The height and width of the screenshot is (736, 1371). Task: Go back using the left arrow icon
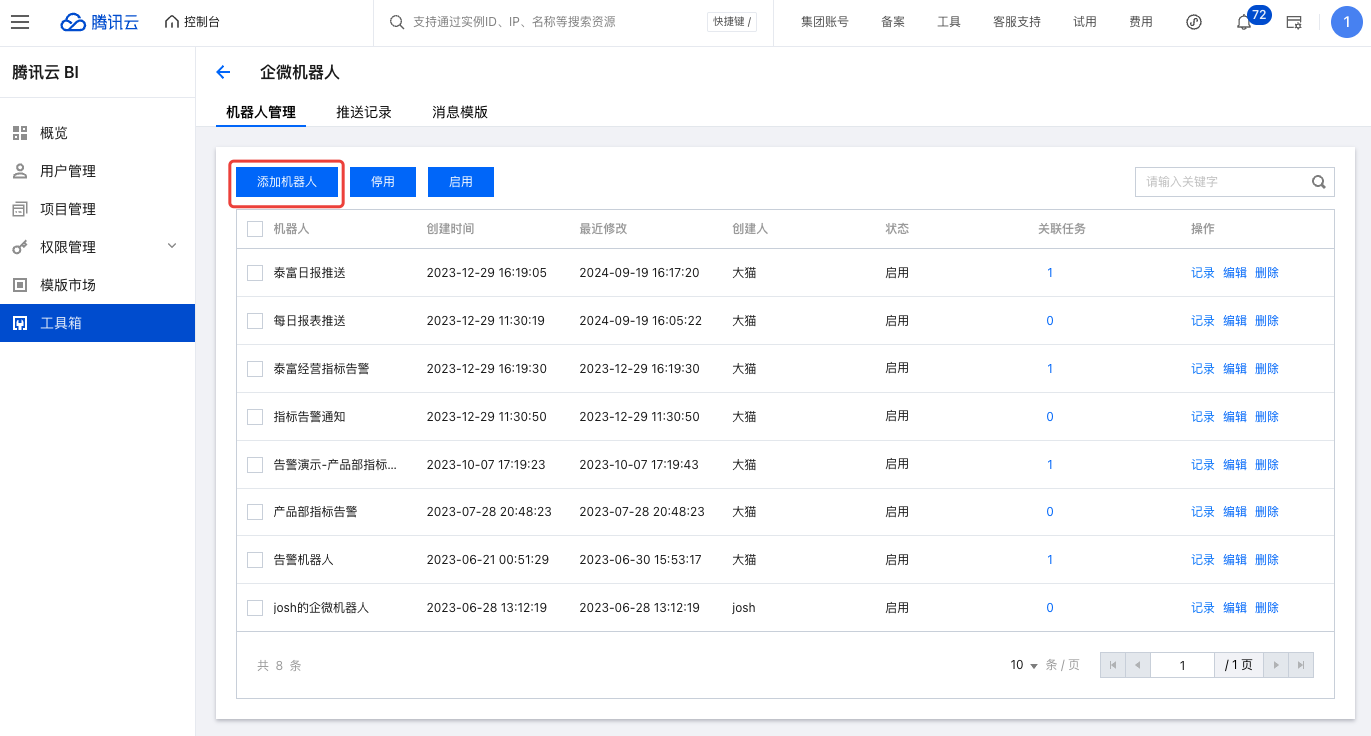223,72
